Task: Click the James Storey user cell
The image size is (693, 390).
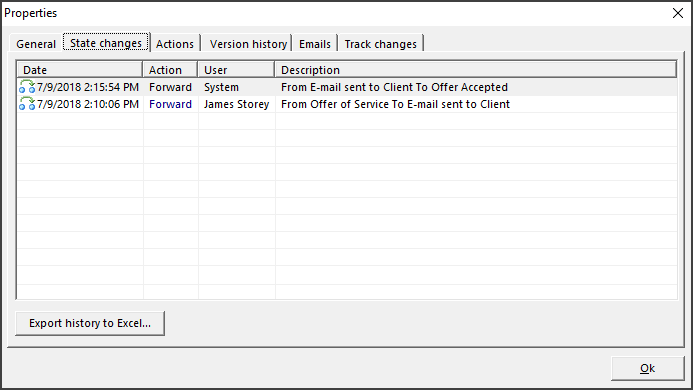Action: [236, 104]
